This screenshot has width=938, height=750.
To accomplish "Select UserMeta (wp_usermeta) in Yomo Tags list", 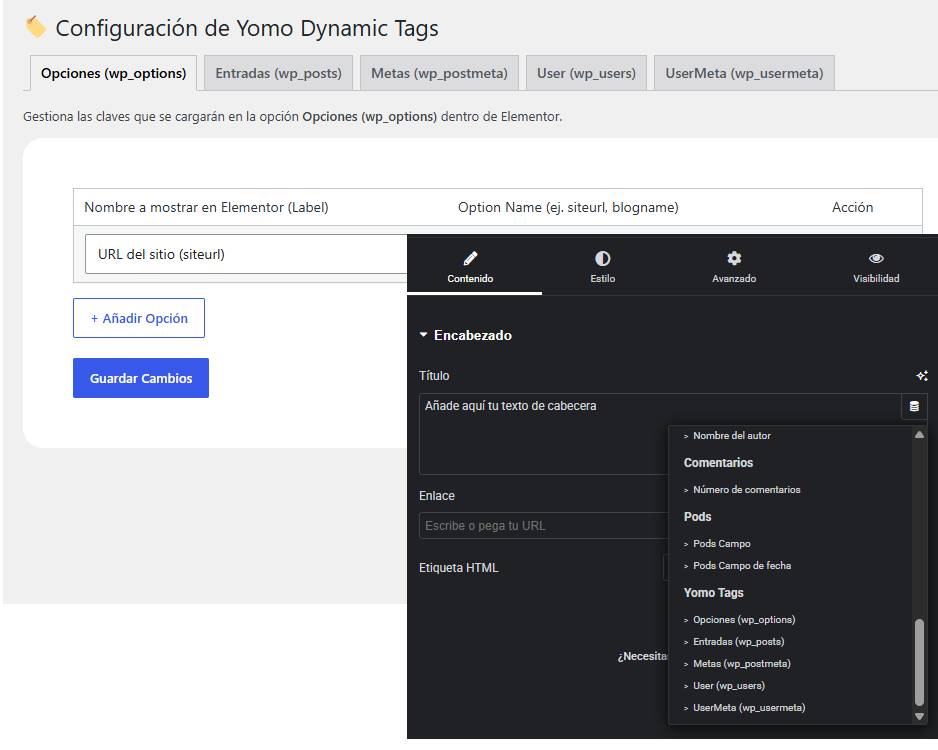I will tap(748, 708).
